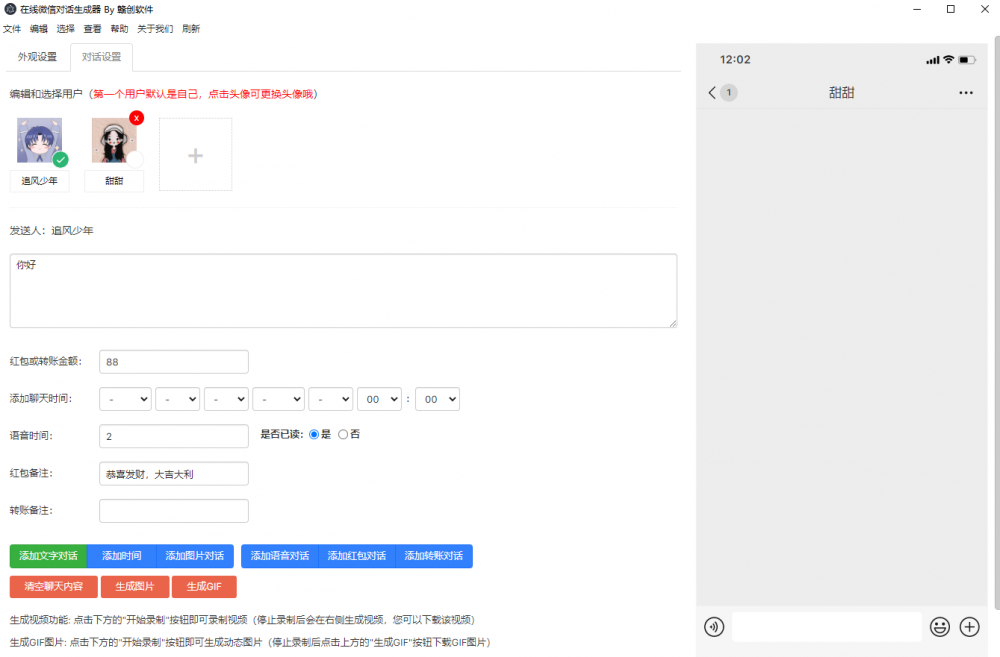Click the 甜甜 chat title in phone header
1000x657 pixels.
click(x=841, y=93)
